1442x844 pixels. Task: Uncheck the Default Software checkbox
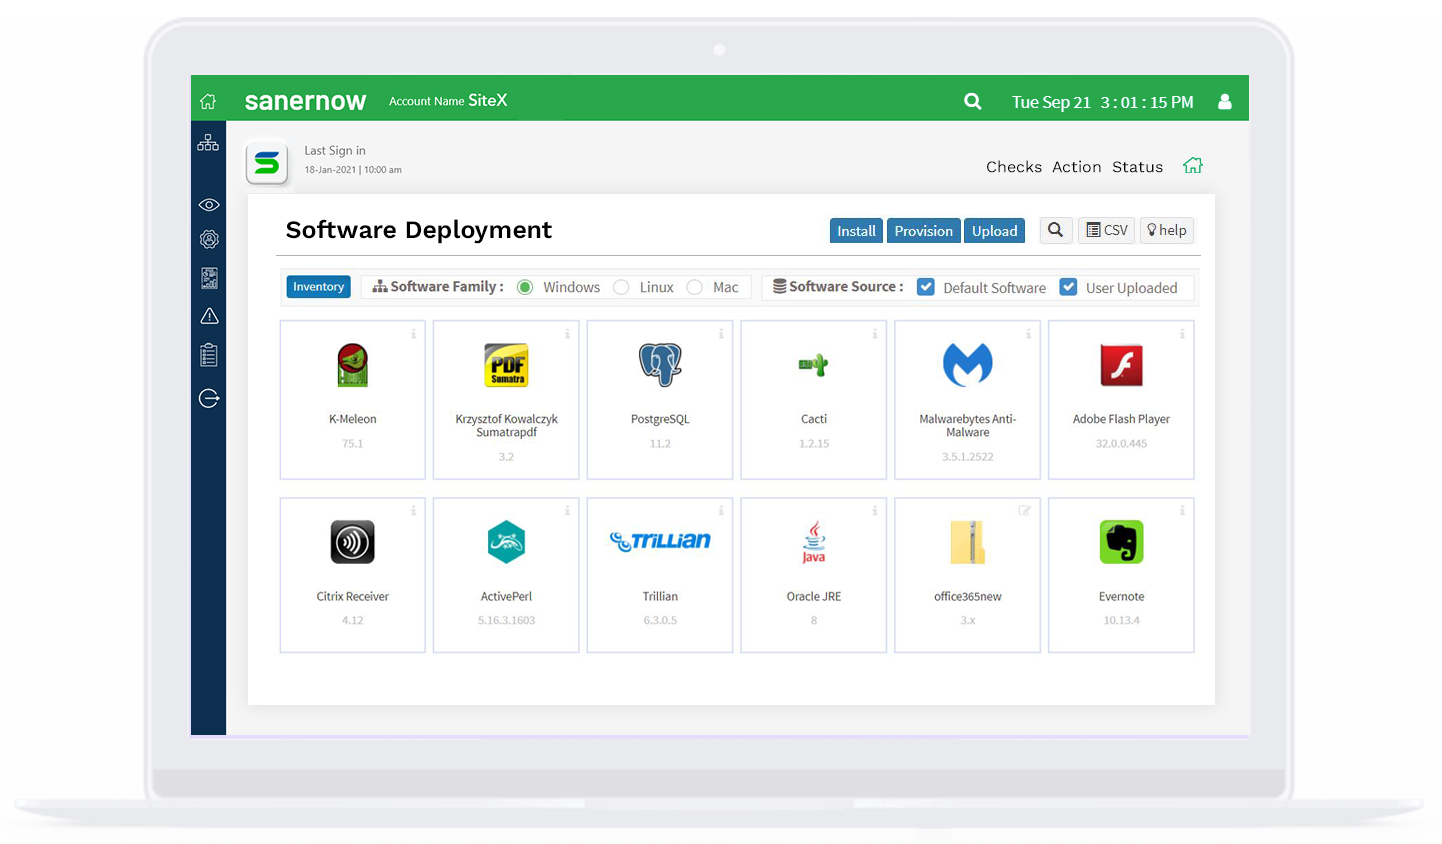pyautogui.click(x=926, y=287)
